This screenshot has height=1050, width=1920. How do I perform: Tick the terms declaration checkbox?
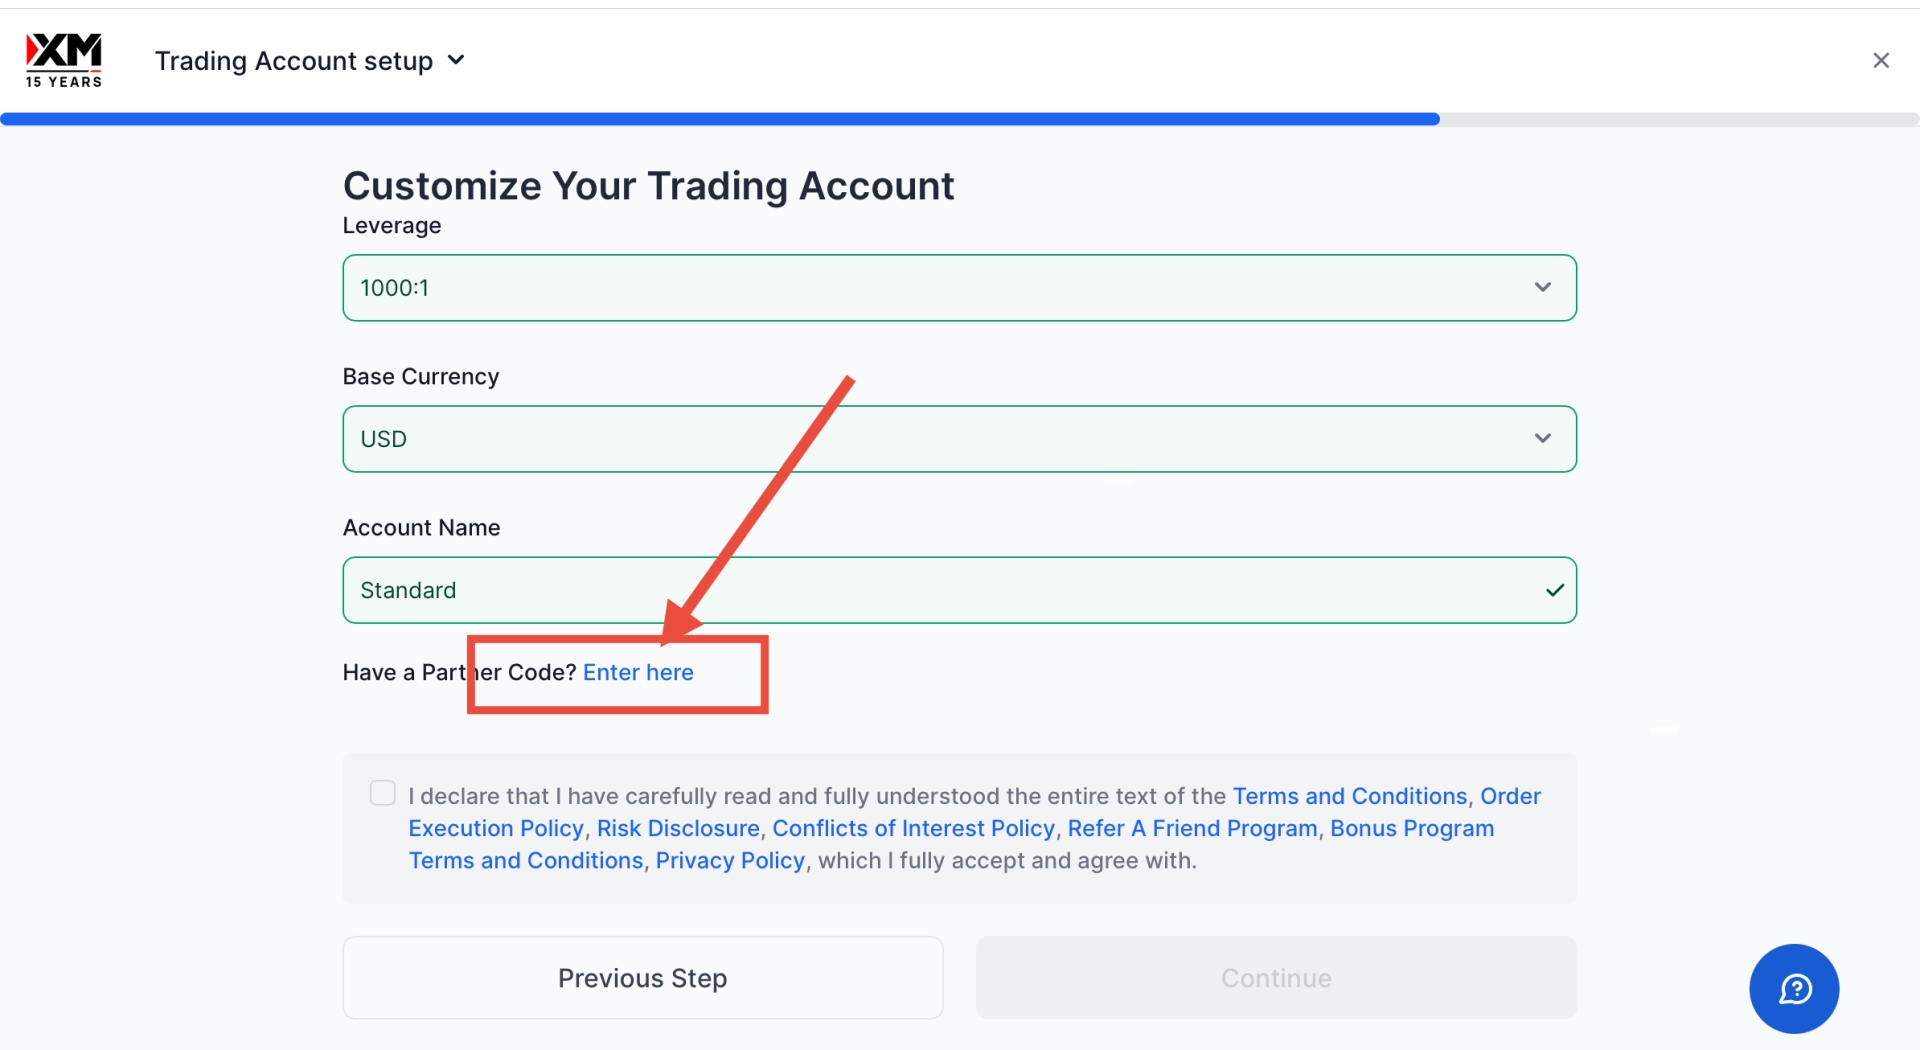tap(382, 794)
